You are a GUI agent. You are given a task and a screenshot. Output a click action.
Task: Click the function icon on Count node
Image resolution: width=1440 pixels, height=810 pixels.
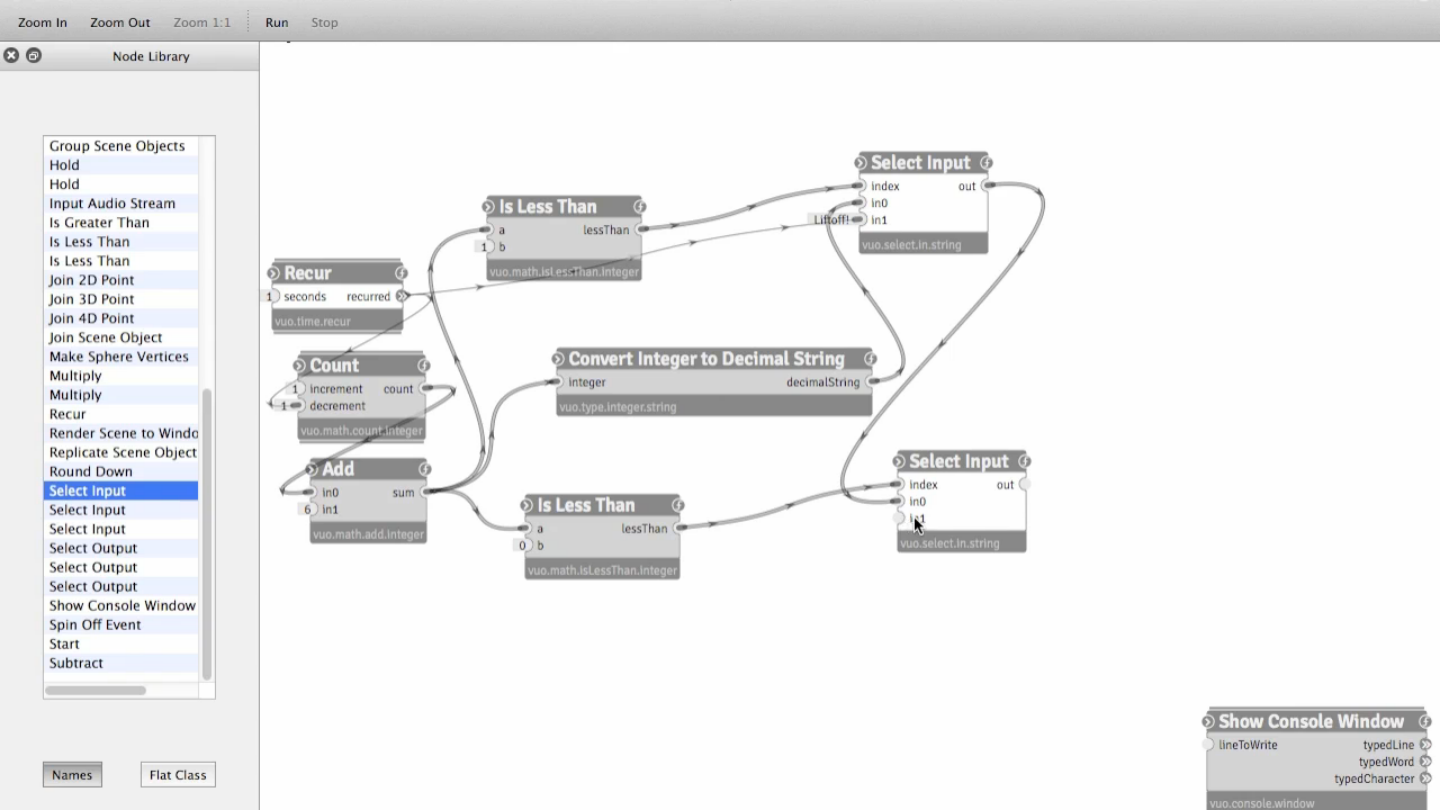[423, 366]
